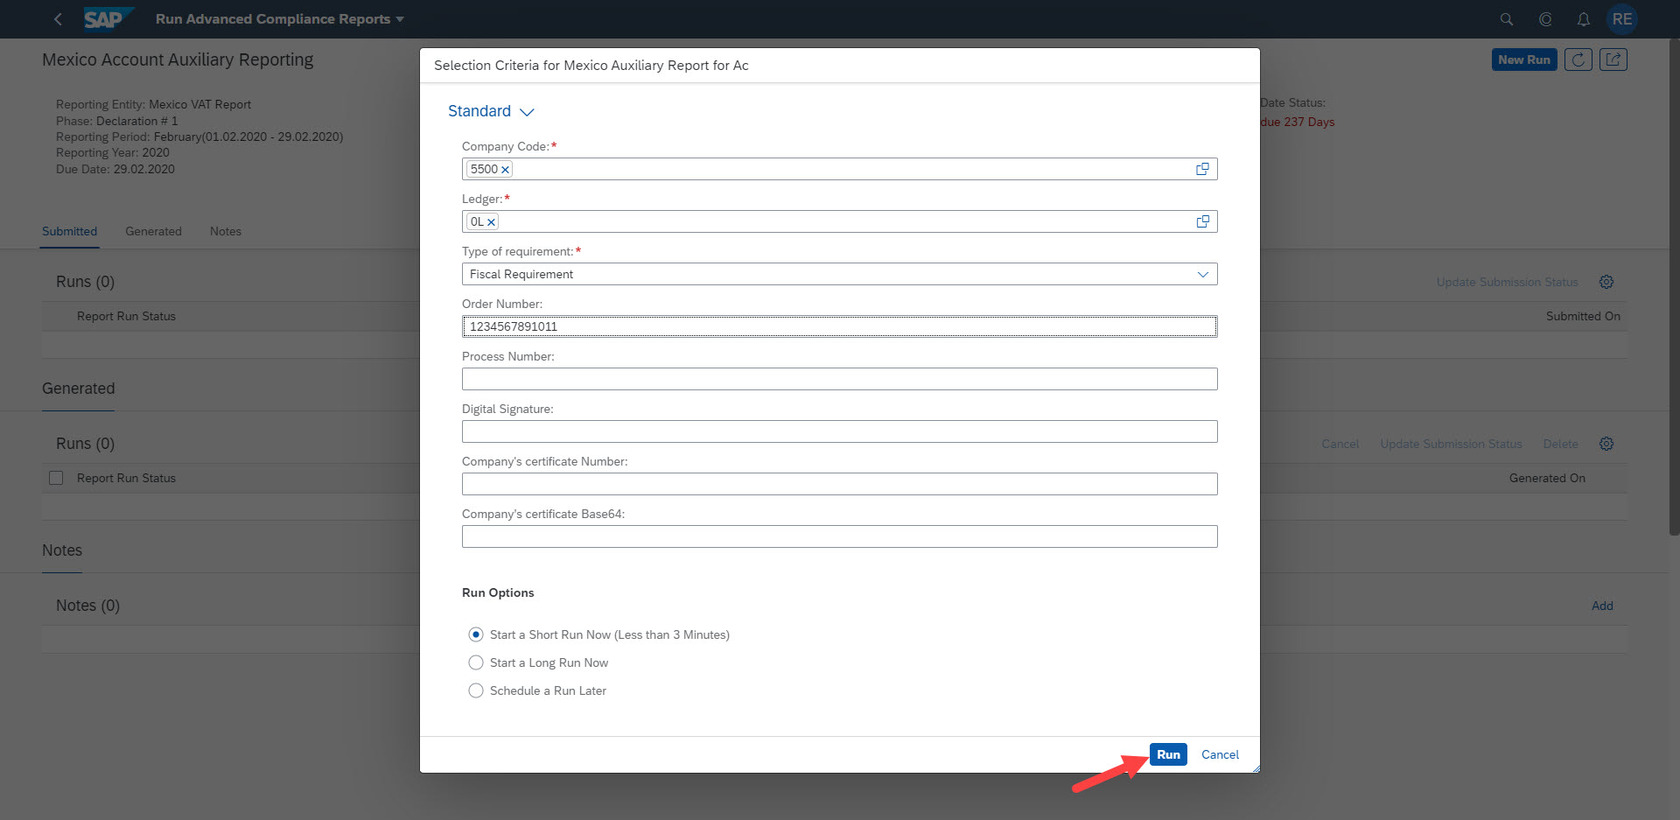Click 'Mexico Account Auxiliary Reporting' heading
This screenshot has width=1680, height=820.
pyautogui.click(x=178, y=60)
